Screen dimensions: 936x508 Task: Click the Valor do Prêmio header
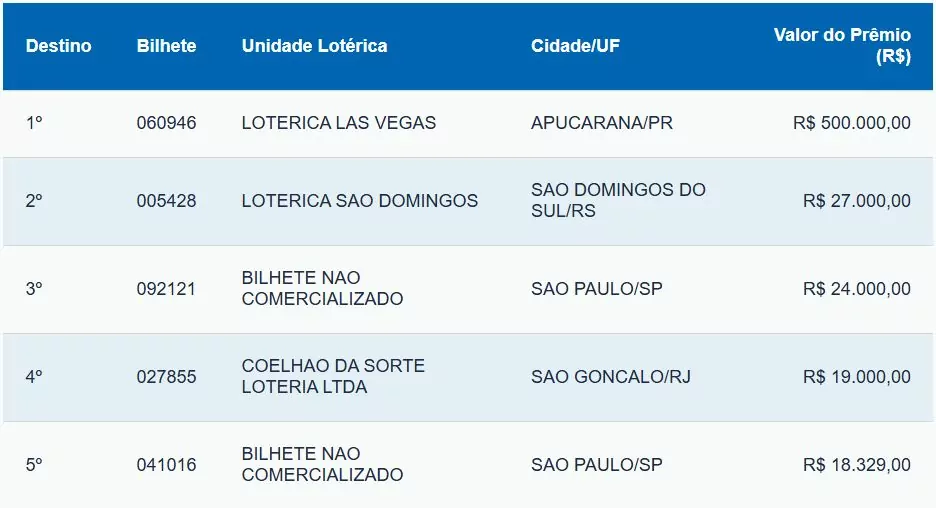click(842, 46)
